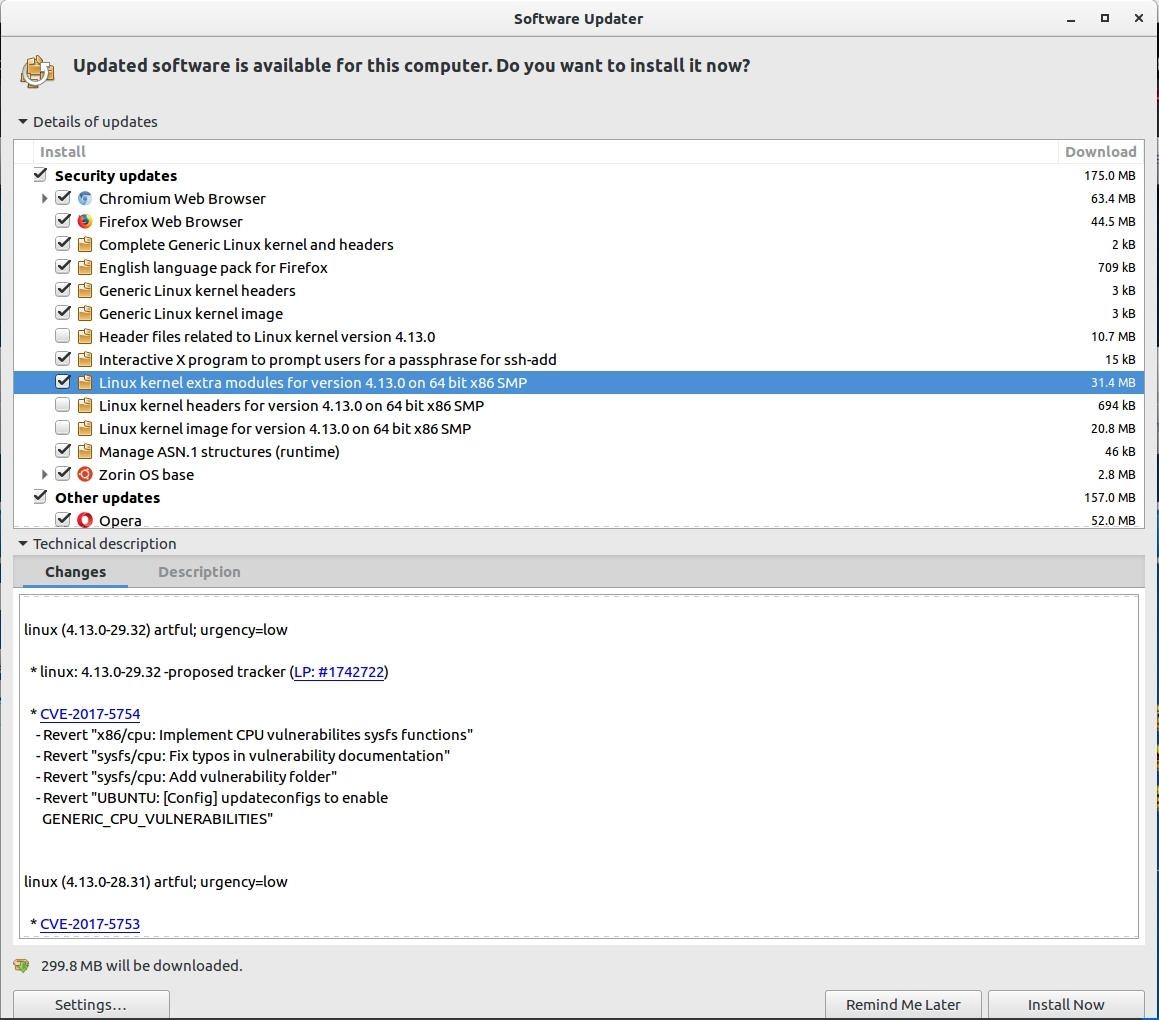1159x1020 pixels.
Task: Click package icon for Manage ASN.1 structures
Action: (85, 452)
